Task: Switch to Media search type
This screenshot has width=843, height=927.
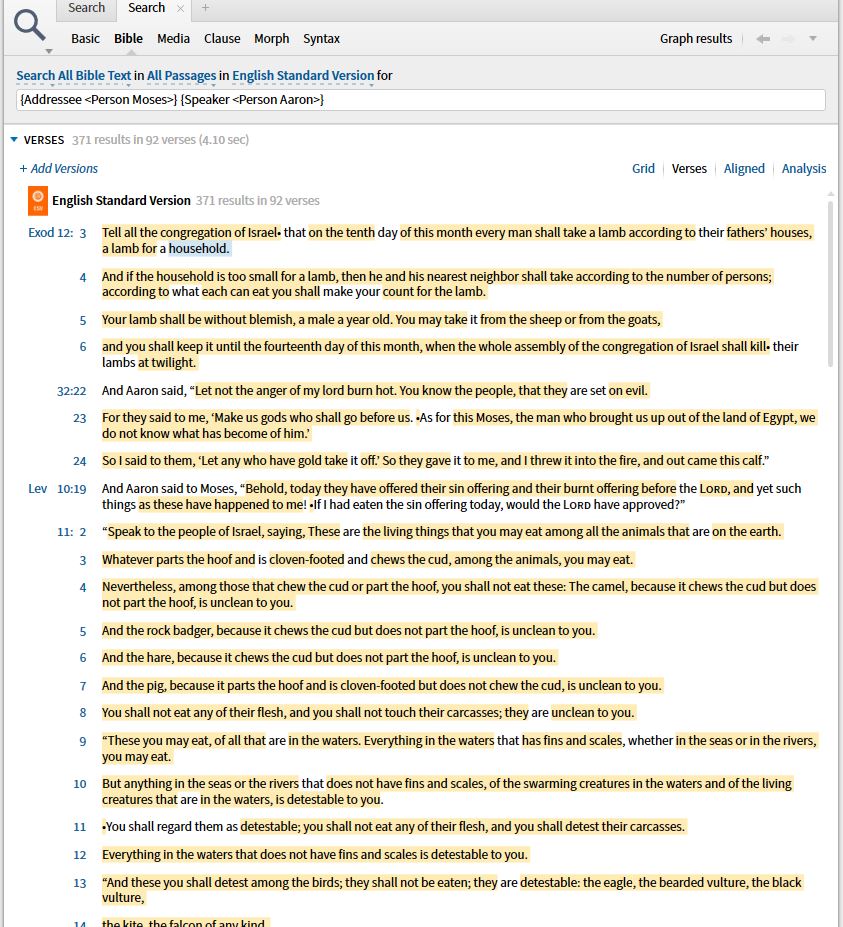Action: [173, 38]
